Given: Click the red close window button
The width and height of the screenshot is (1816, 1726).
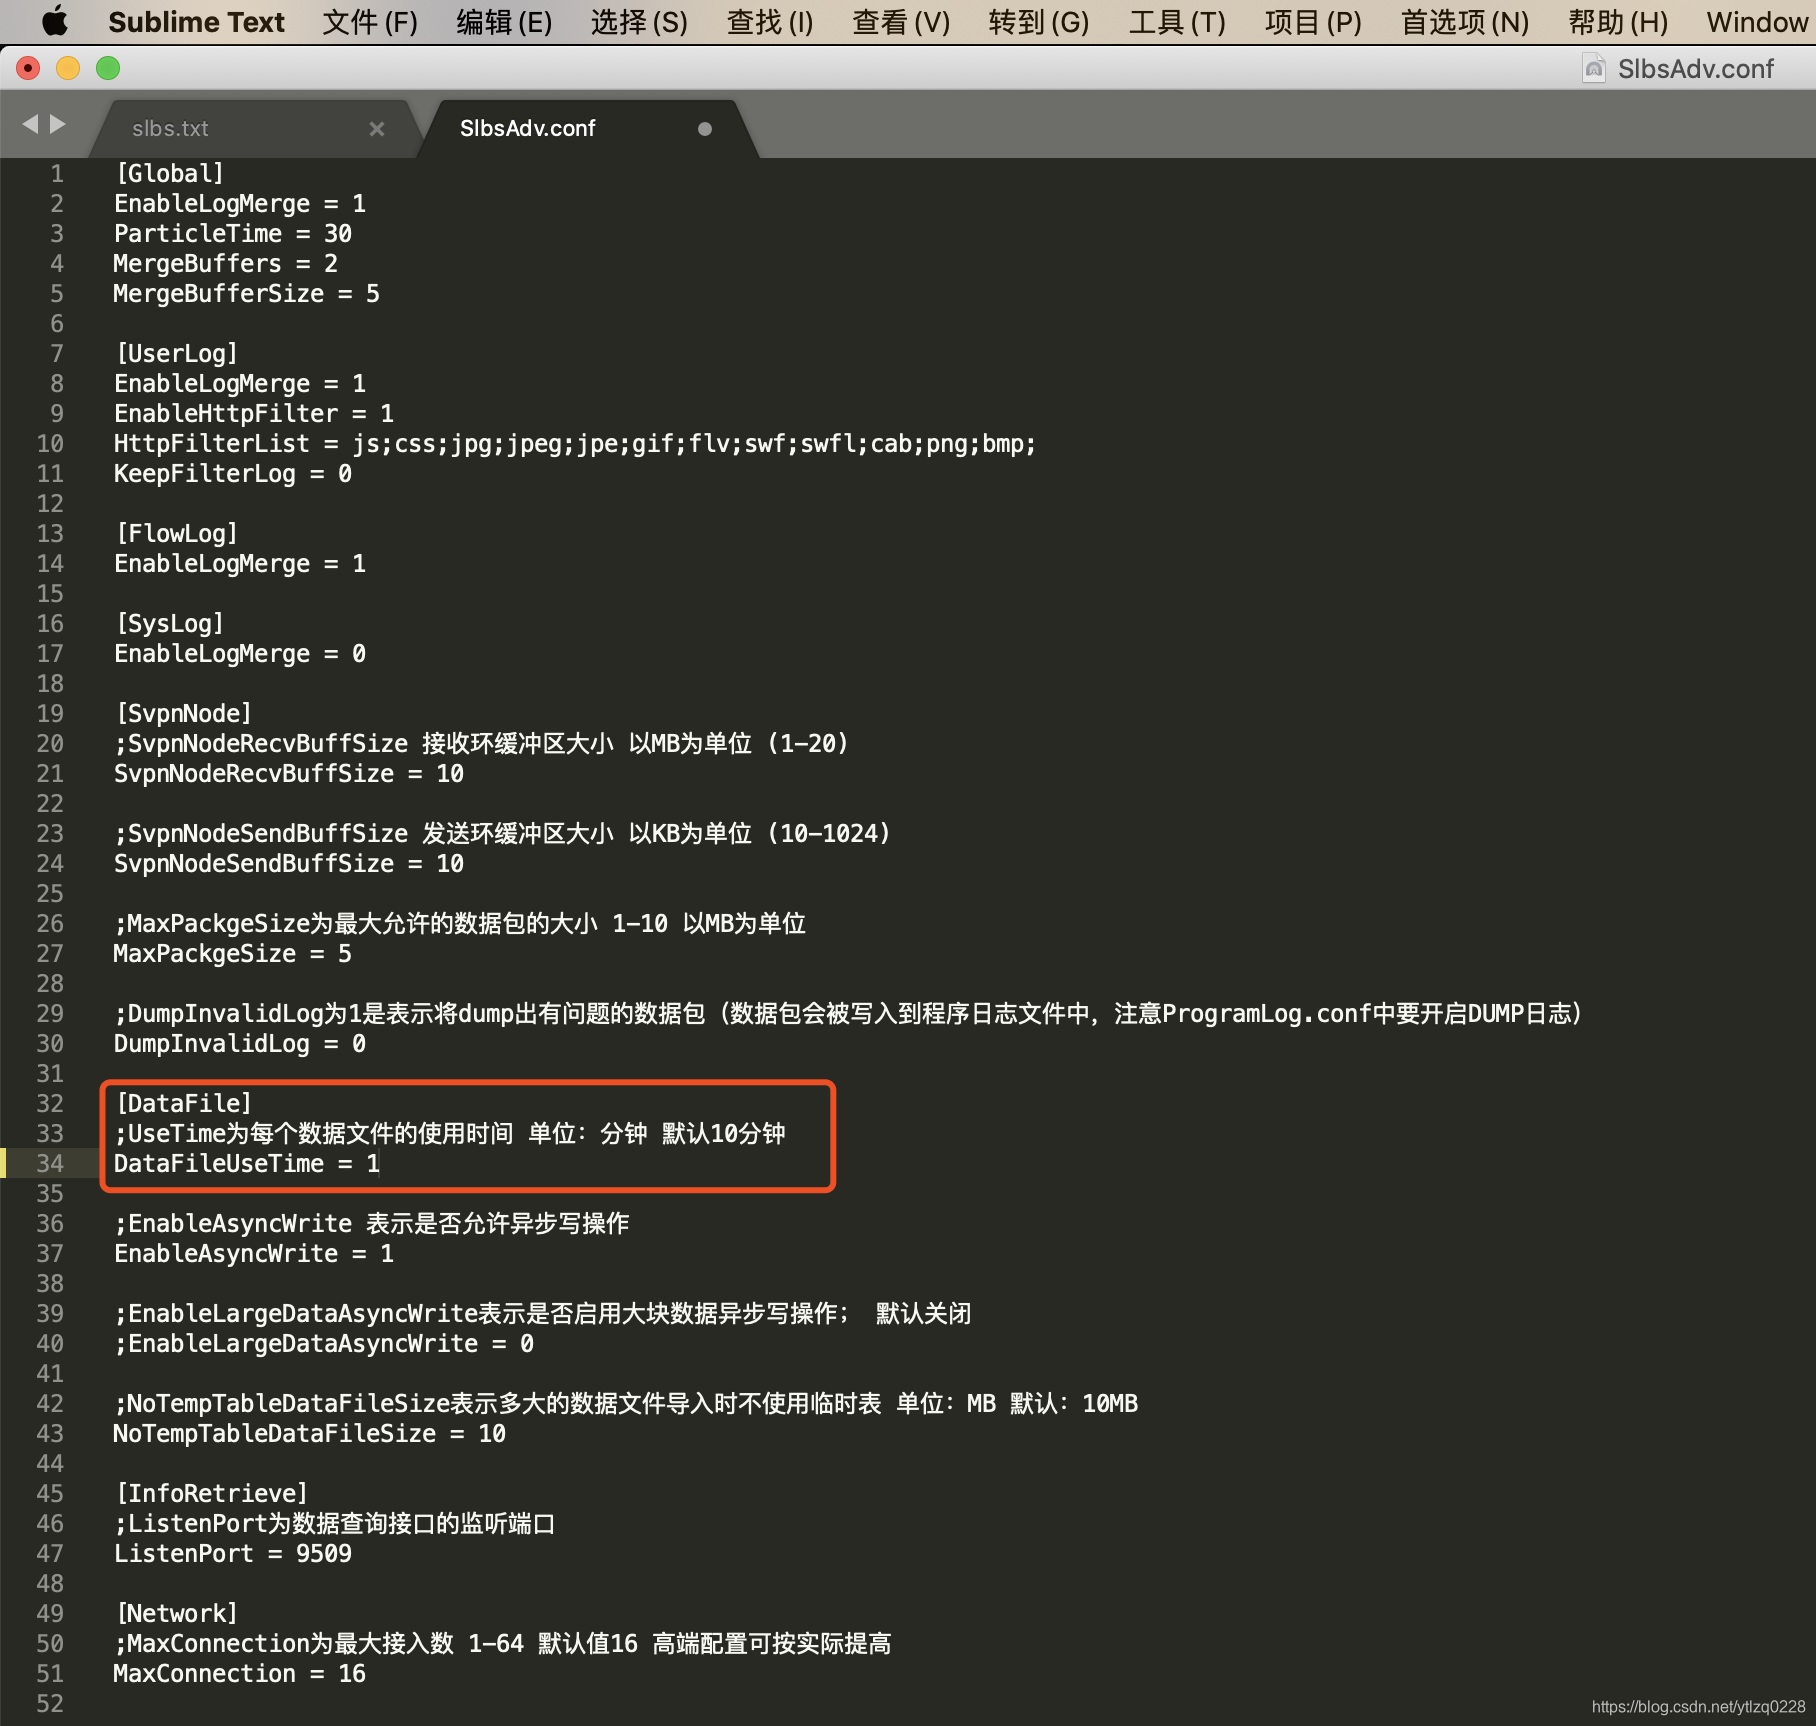Looking at the screenshot, I should pos(29,68).
